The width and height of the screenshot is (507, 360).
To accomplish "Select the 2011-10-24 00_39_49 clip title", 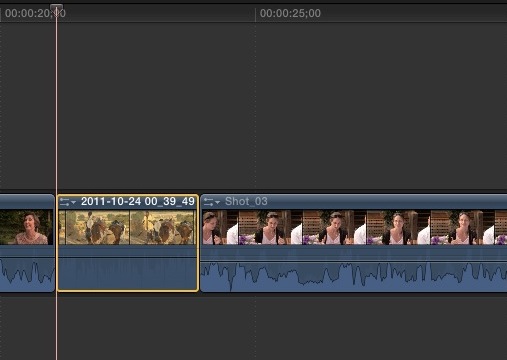I will coord(138,201).
